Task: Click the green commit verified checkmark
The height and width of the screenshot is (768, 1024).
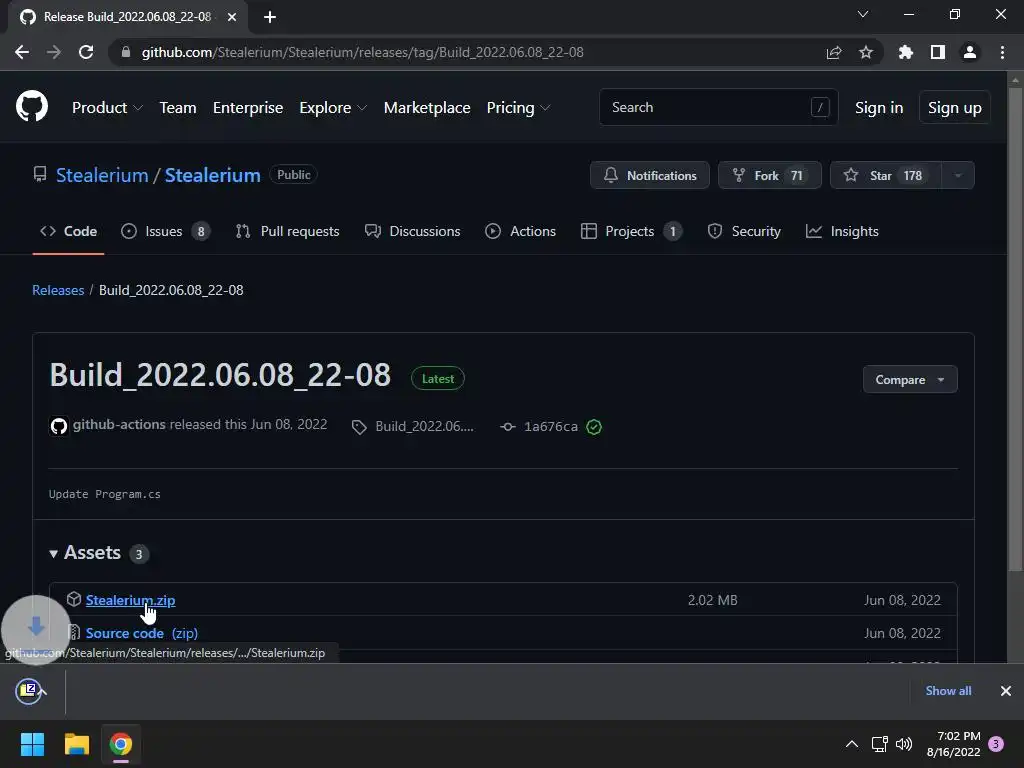Action: coord(594,426)
